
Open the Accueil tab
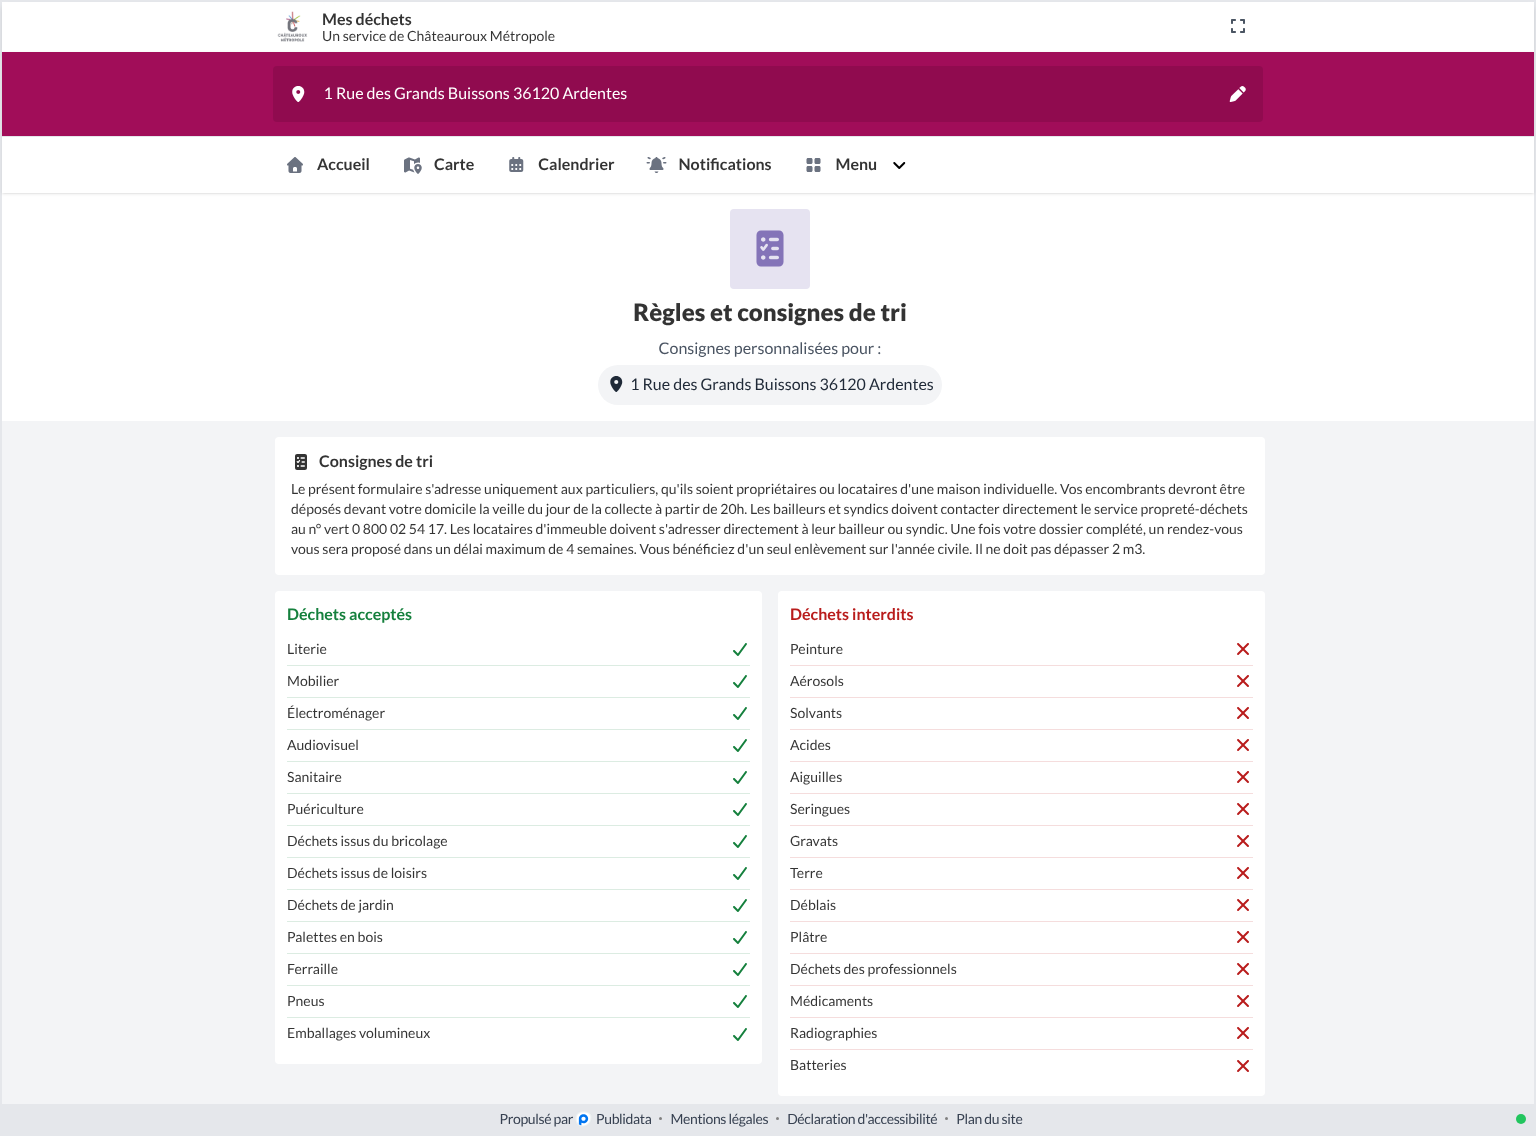[328, 165]
